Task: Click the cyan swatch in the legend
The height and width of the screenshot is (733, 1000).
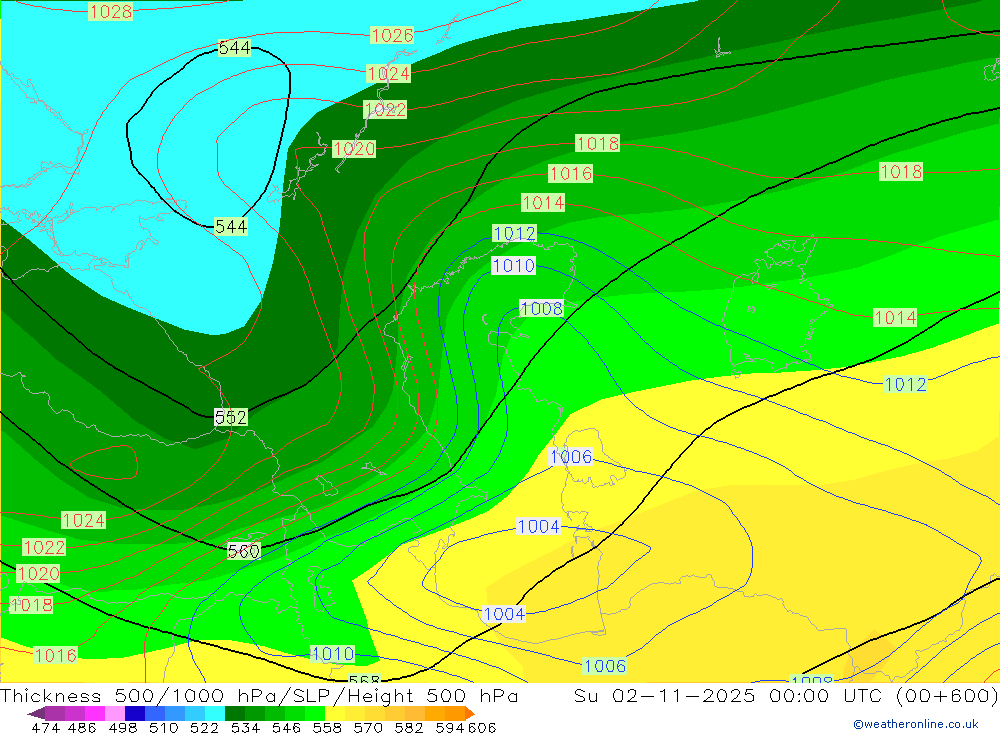Action: tap(215, 713)
